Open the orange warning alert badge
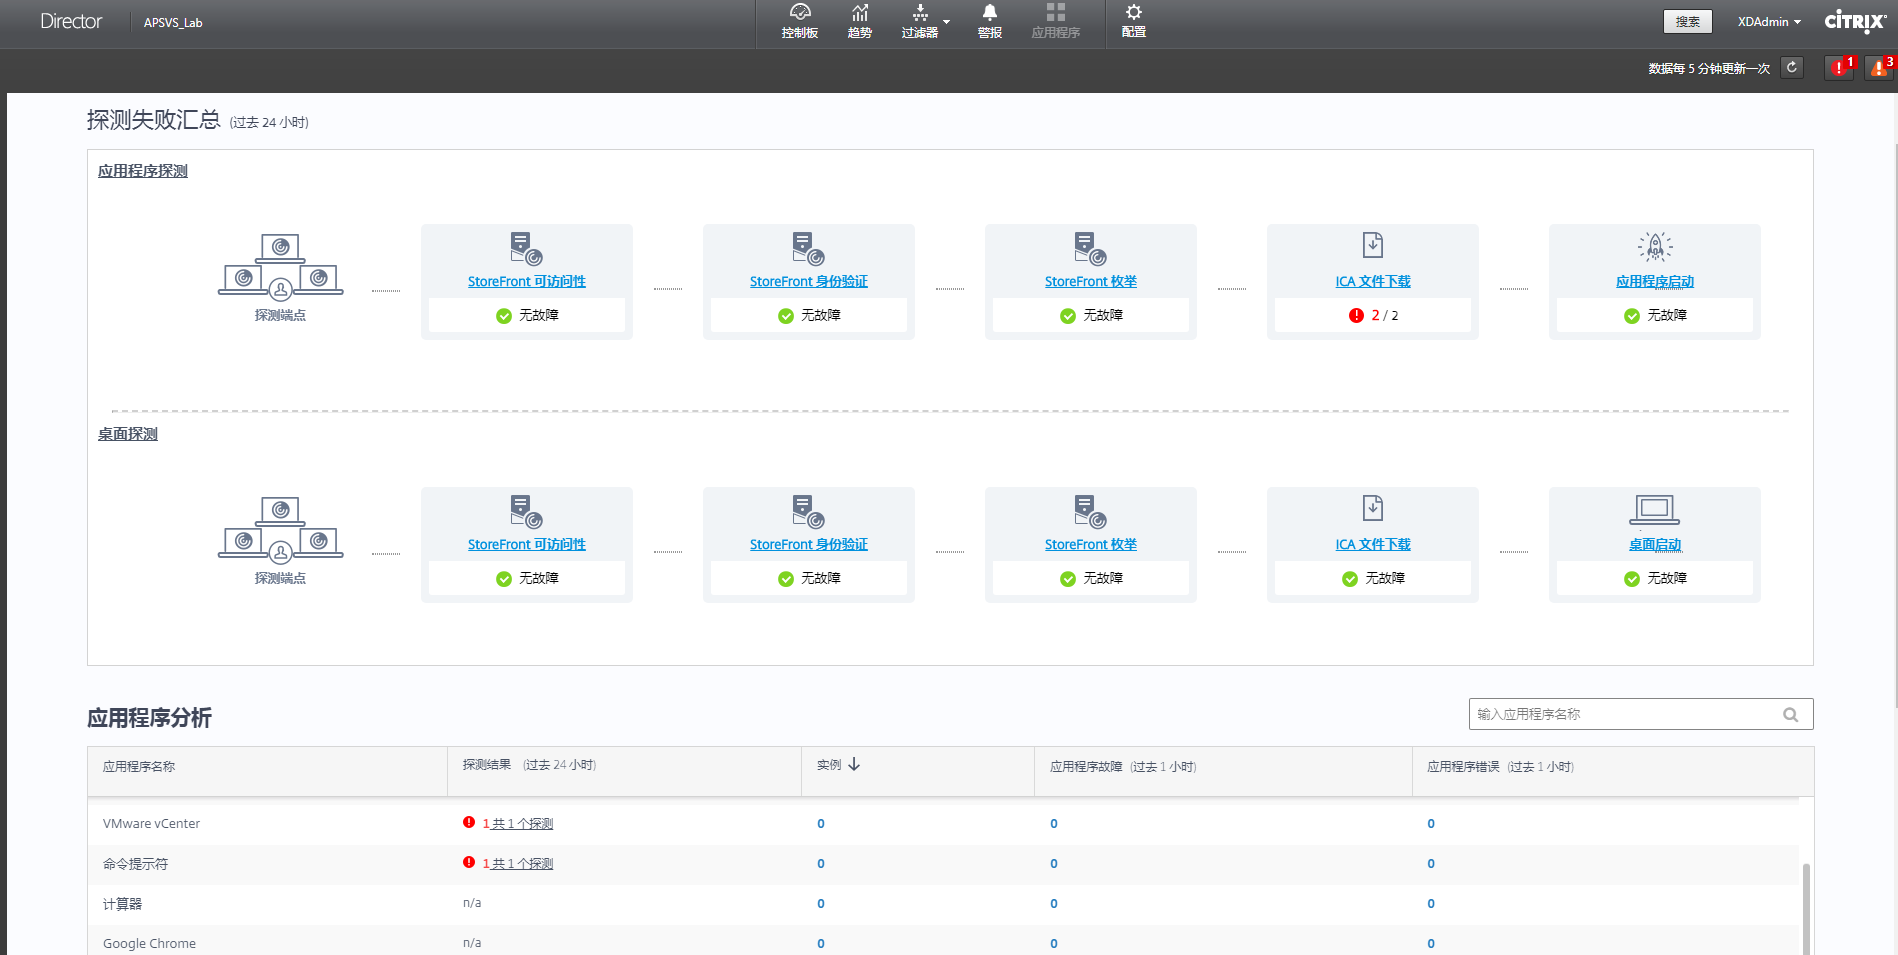Screen dimensions: 1898x955 [1879, 67]
